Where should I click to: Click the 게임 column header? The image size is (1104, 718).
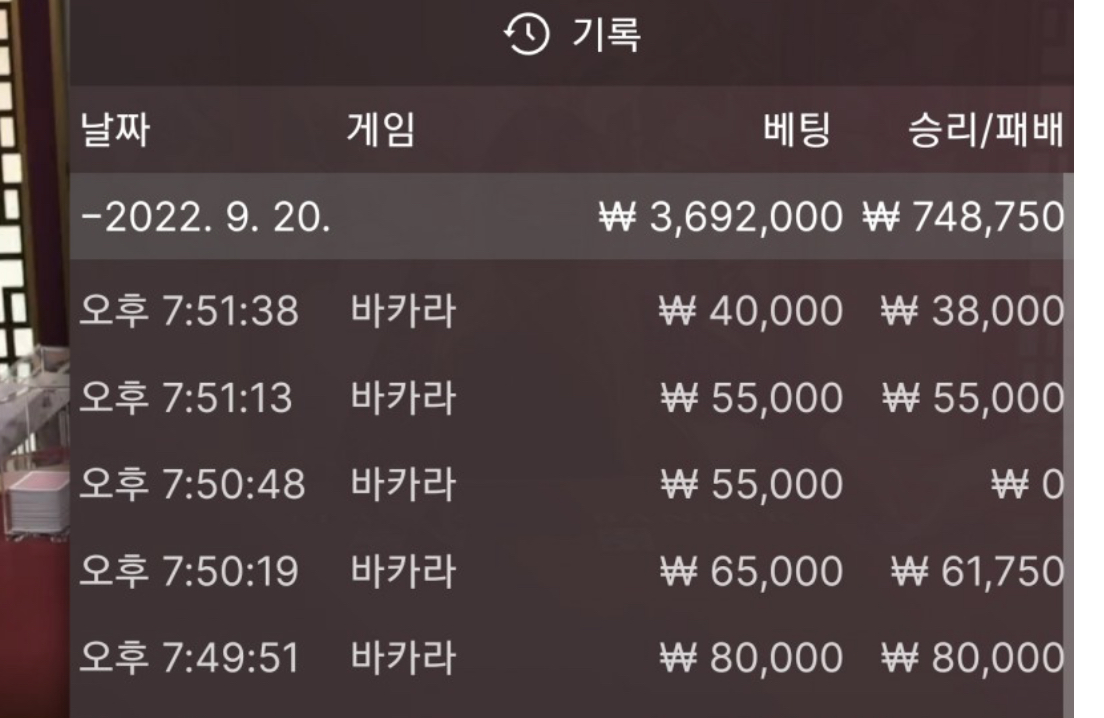pyautogui.click(x=379, y=131)
